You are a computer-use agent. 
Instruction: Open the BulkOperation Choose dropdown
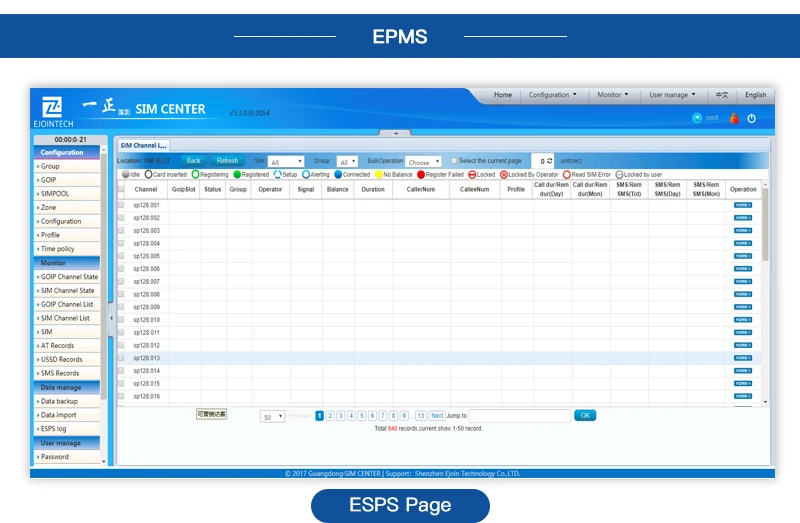click(x=423, y=162)
